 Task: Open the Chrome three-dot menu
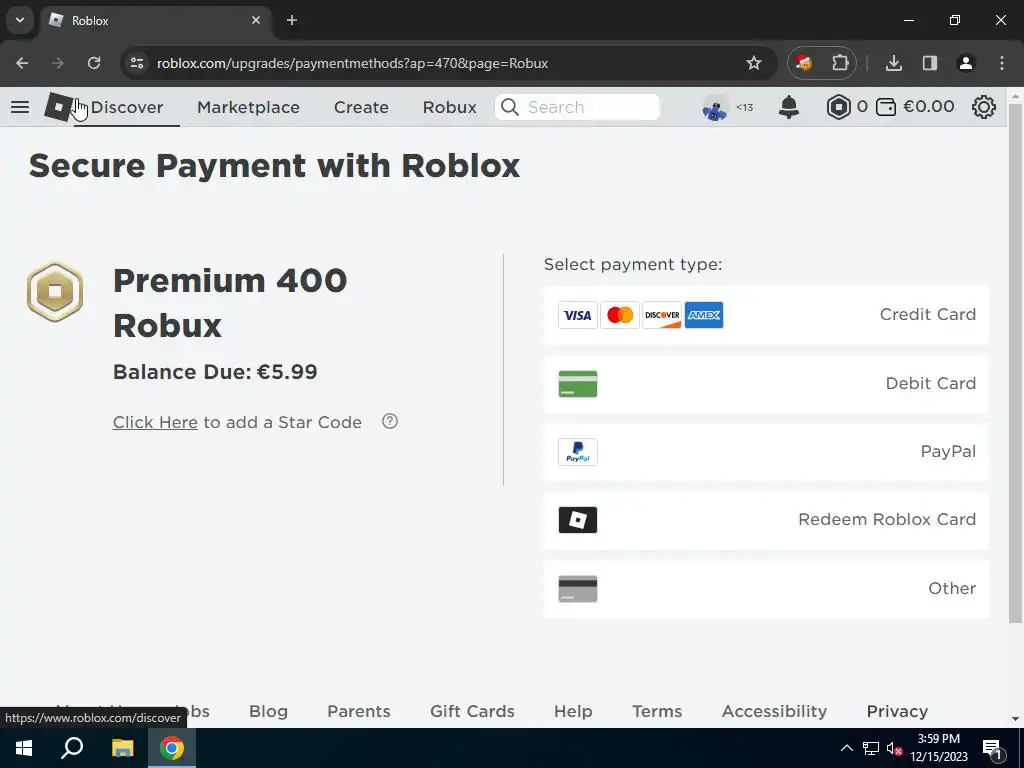click(1002, 63)
